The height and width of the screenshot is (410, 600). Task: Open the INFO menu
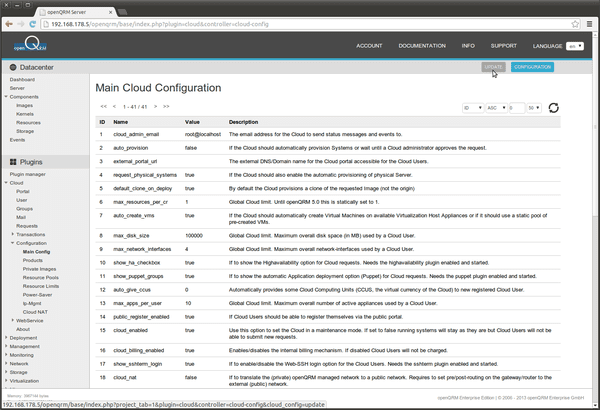468,46
